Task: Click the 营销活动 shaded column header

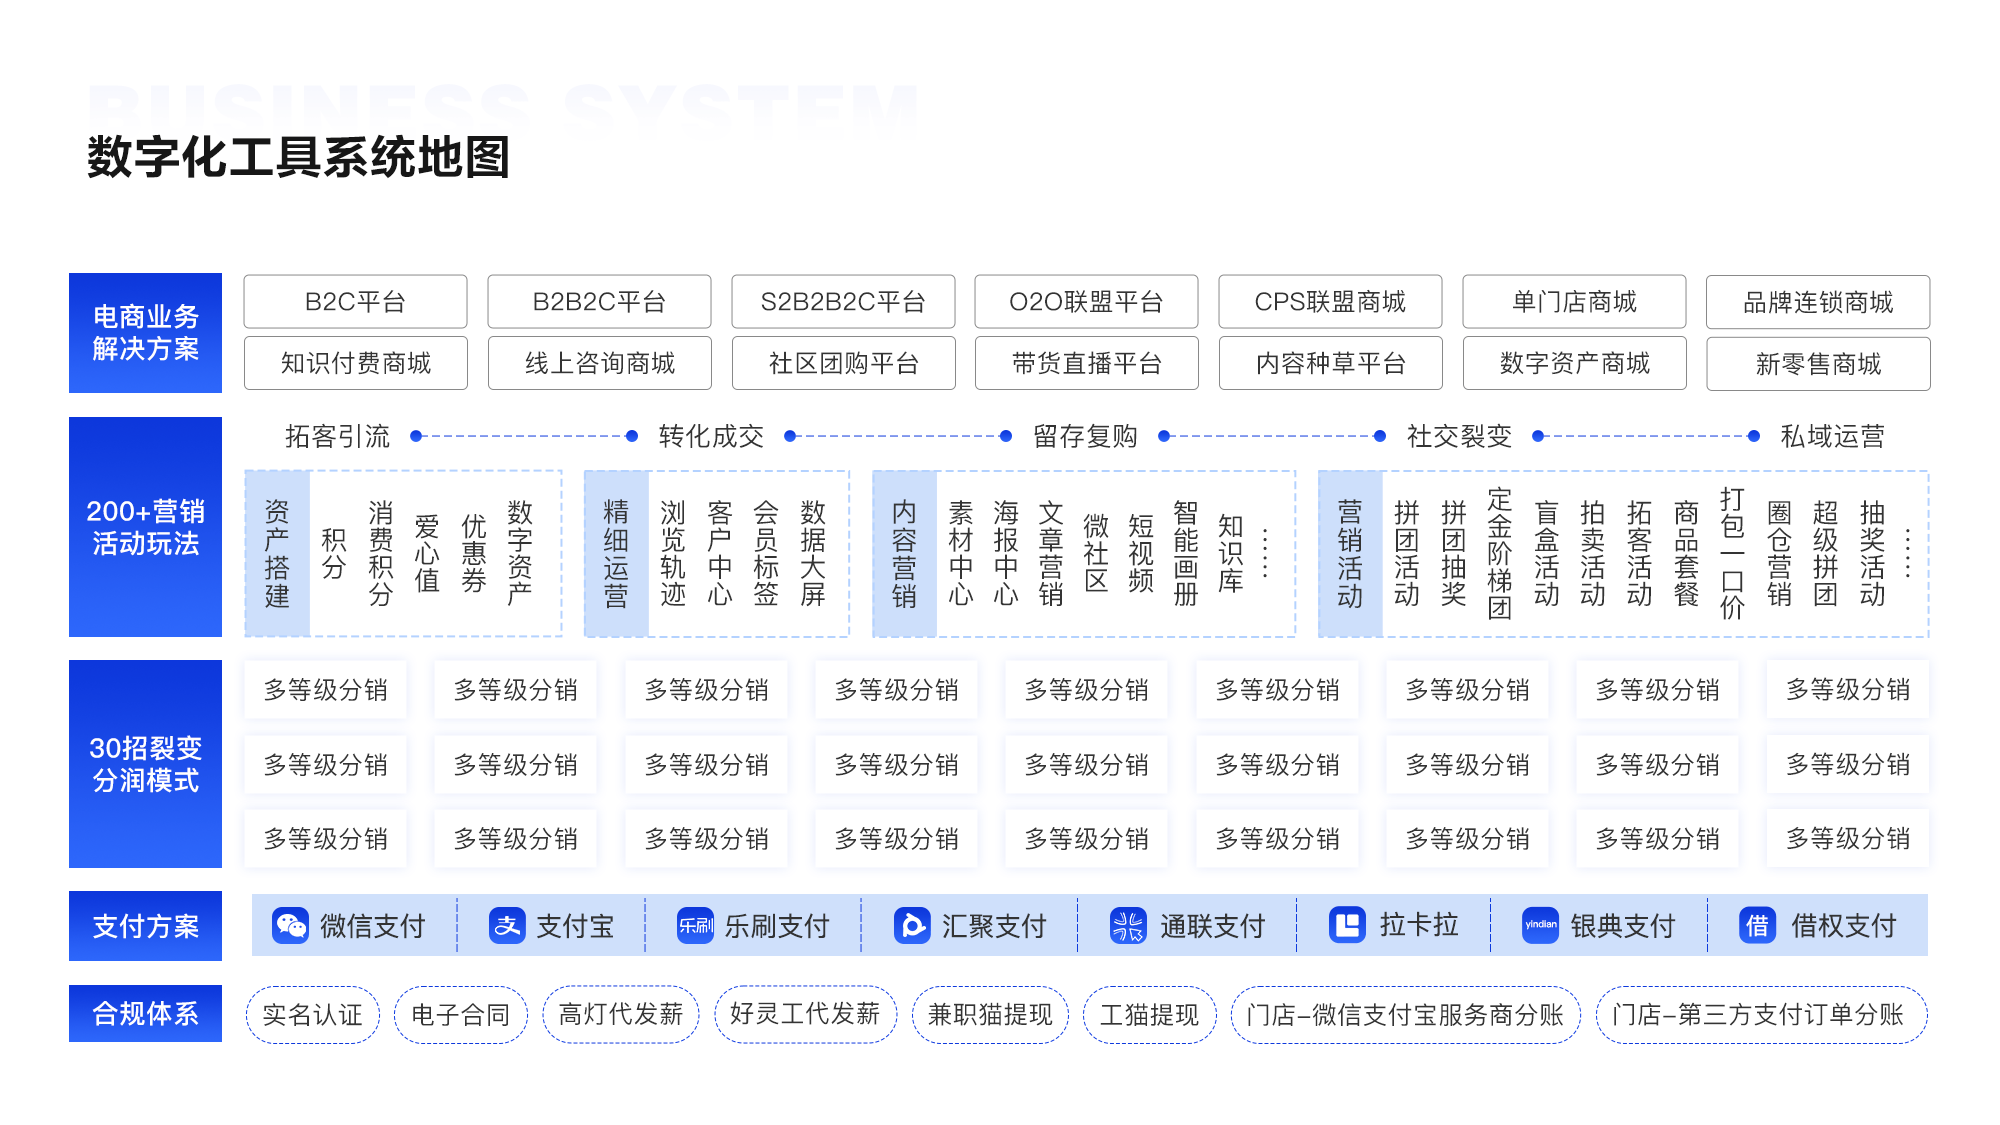Action: pyautogui.click(x=1351, y=554)
